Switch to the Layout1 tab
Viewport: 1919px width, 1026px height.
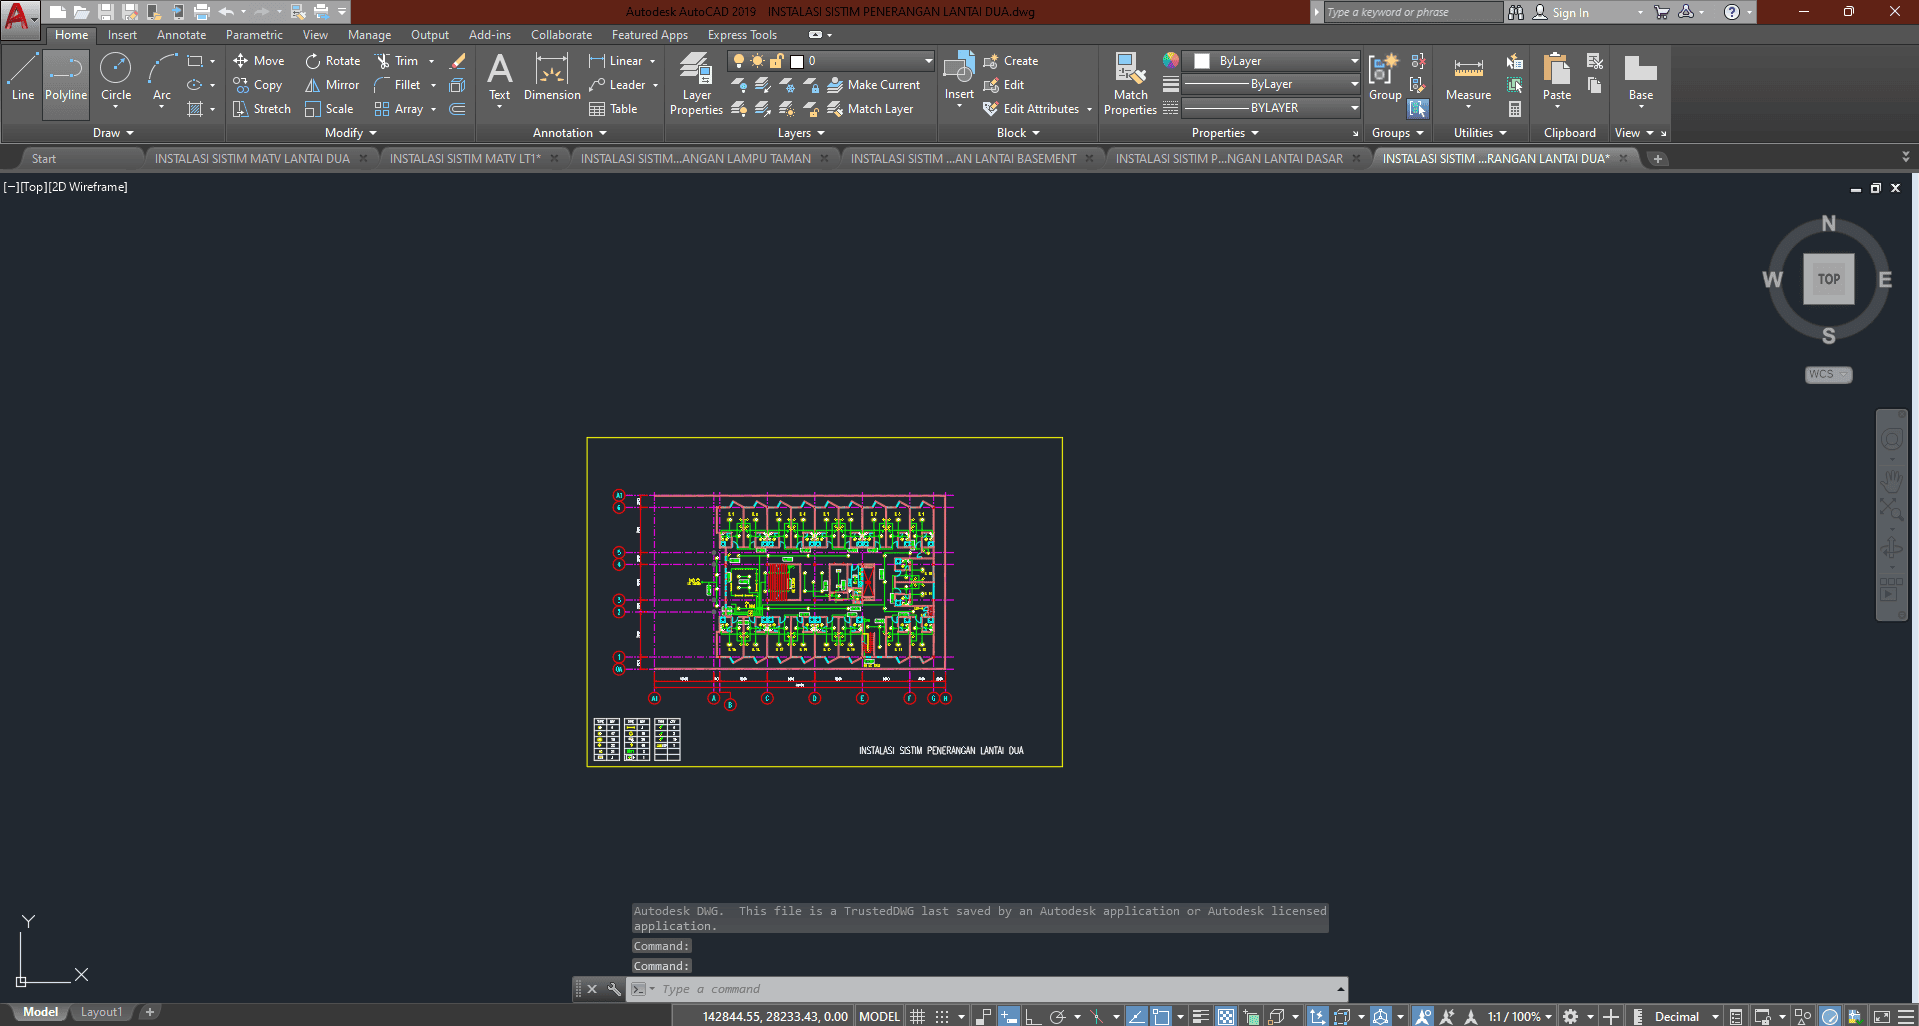101,1012
